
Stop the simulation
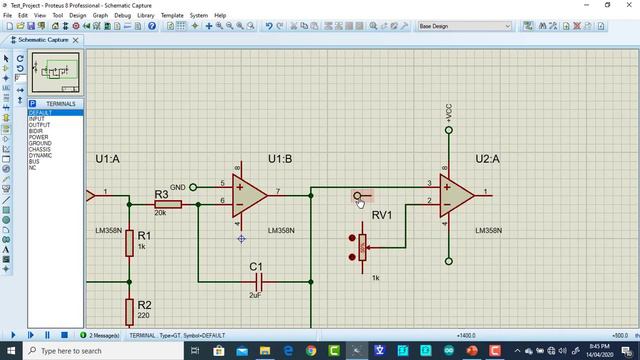[x=64, y=335]
